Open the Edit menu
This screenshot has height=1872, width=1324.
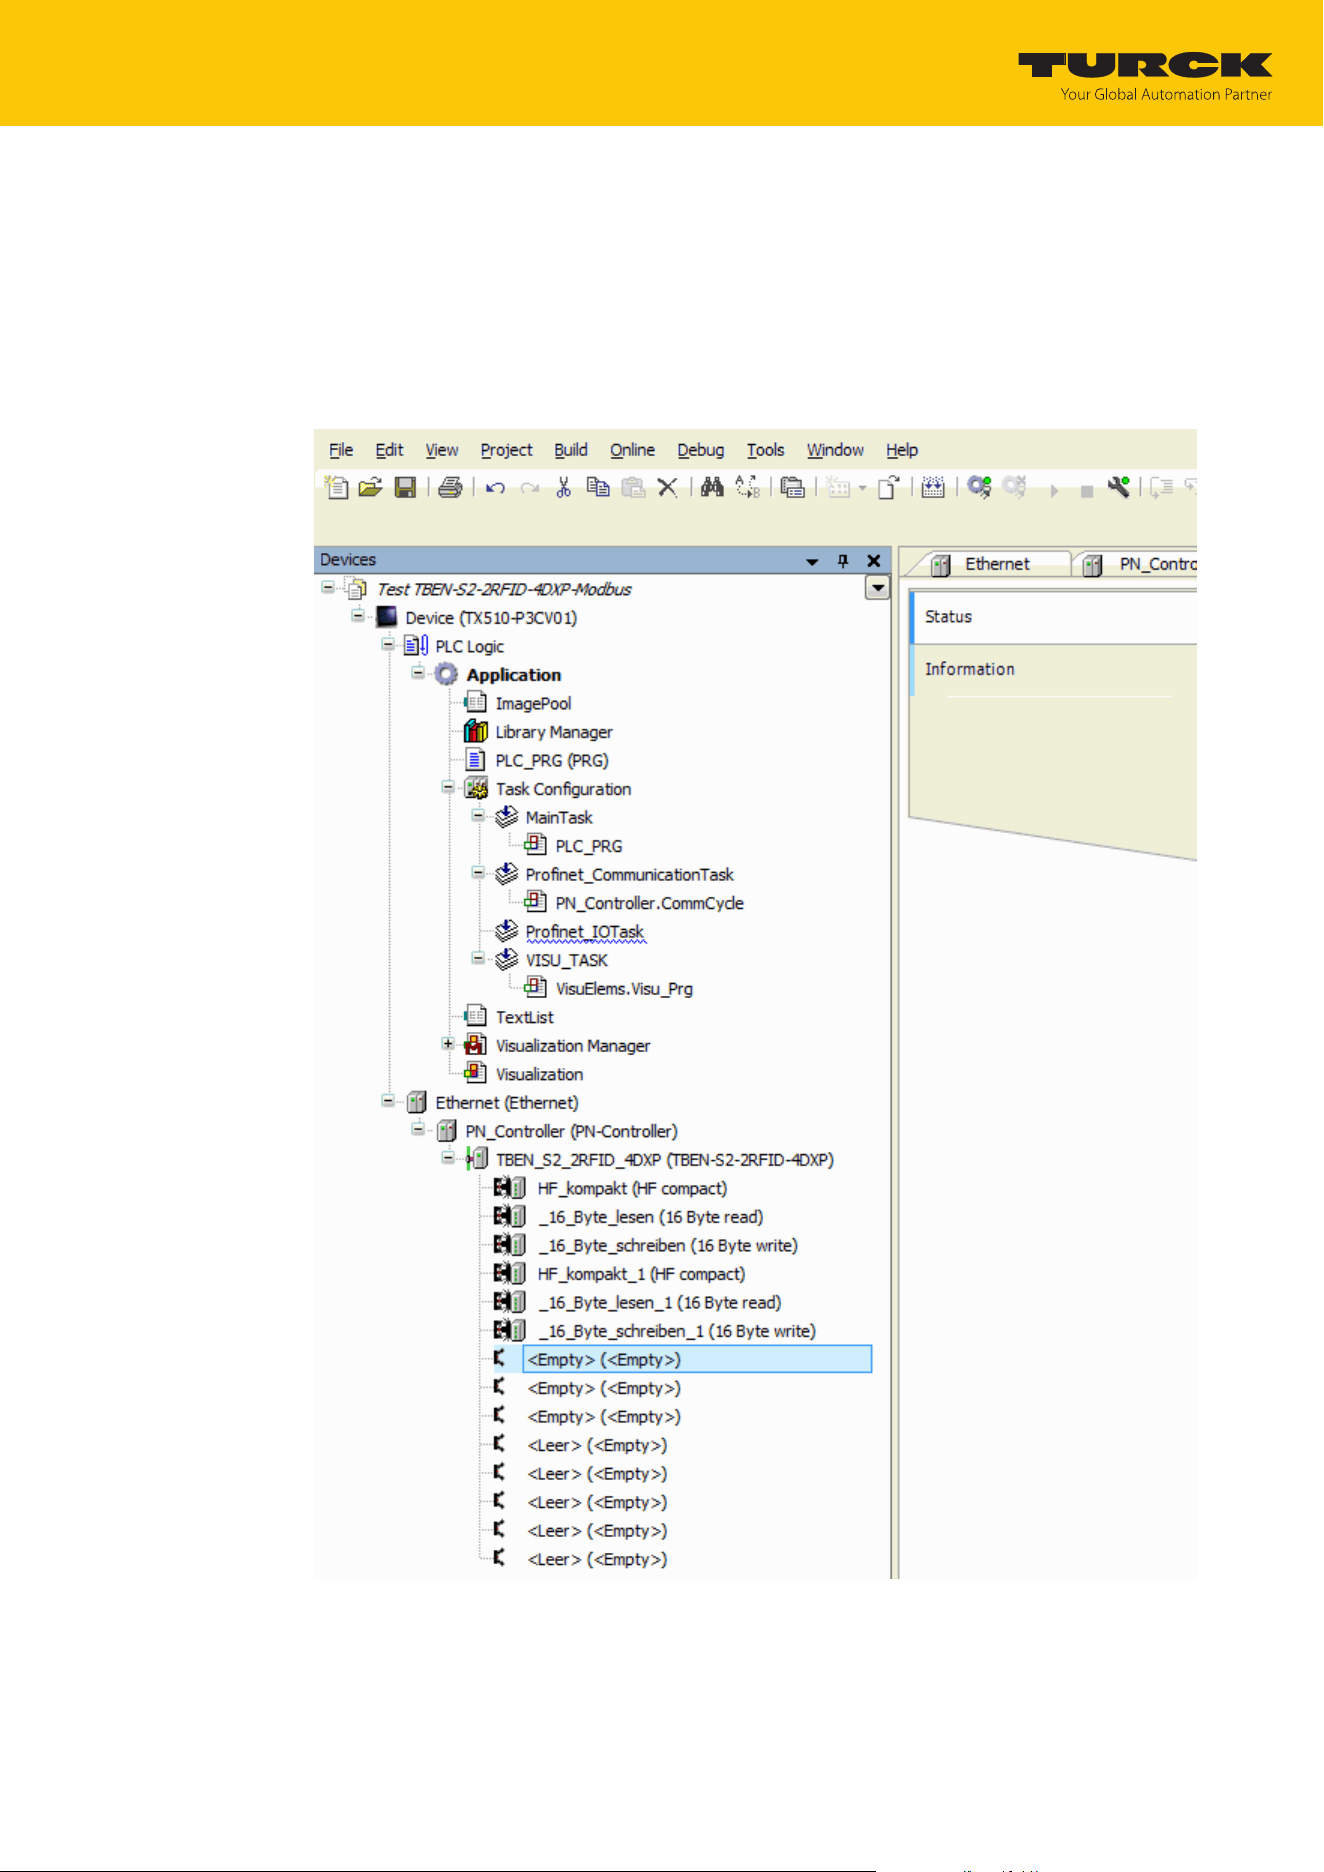389,450
